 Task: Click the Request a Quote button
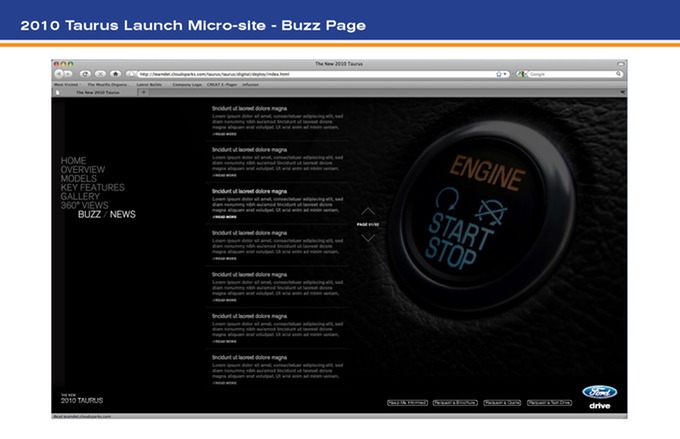point(502,403)
